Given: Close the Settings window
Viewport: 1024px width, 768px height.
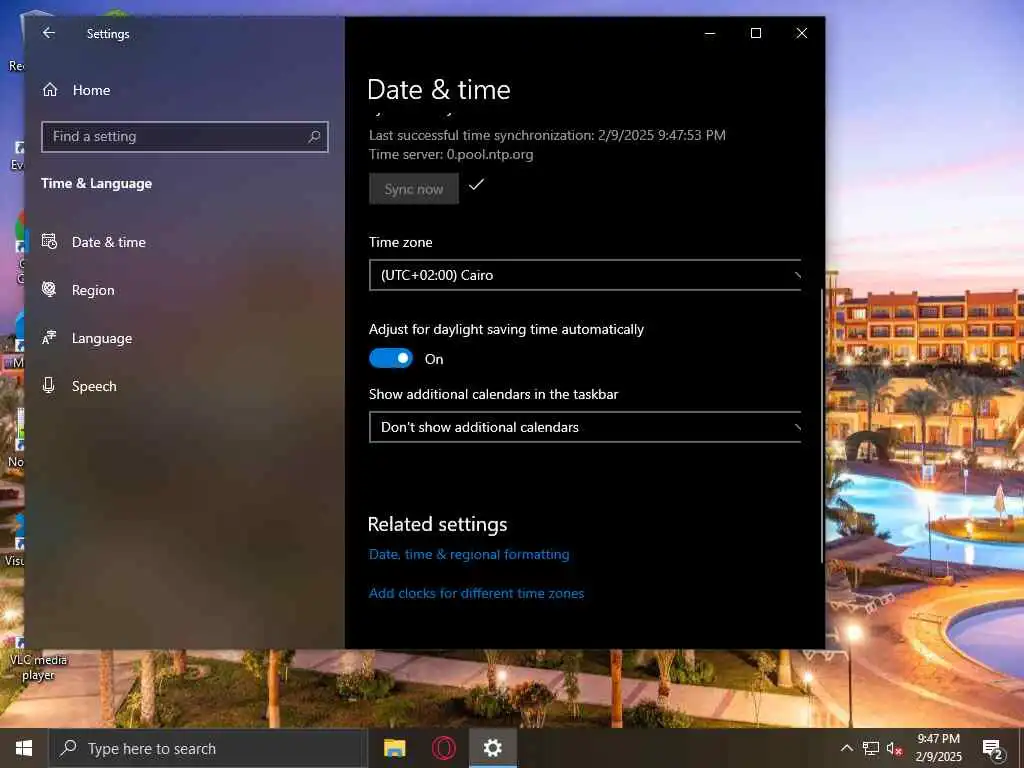Looking at the screenshot, I should tap(802, 33).
